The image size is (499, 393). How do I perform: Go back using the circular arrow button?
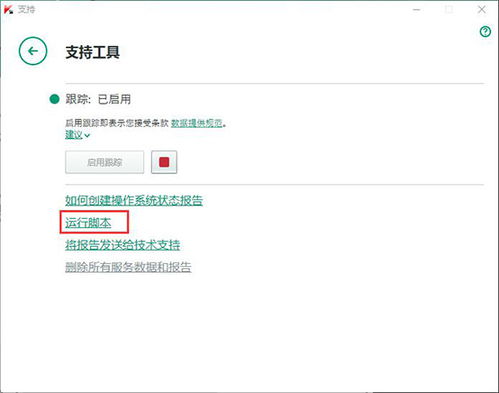[33, 51]
